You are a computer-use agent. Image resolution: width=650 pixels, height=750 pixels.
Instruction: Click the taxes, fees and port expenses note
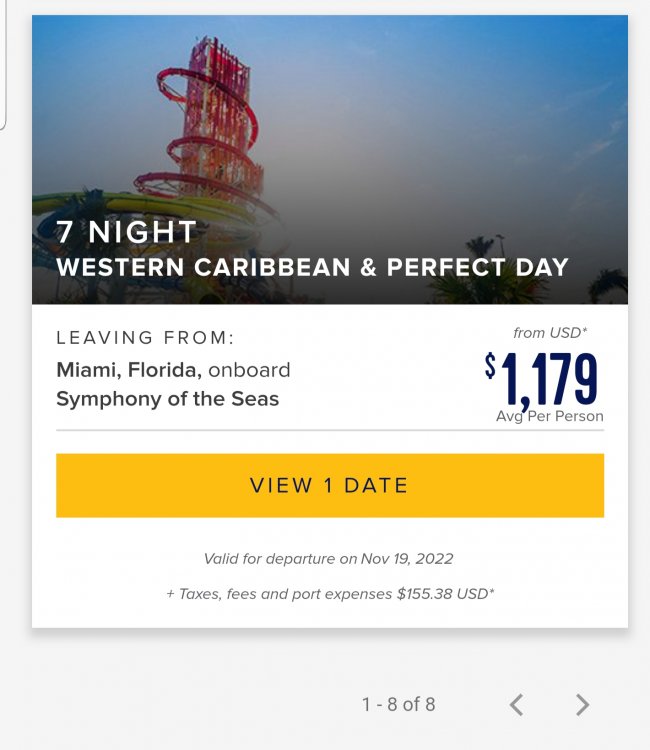pyautogui.click(x=330, y=594)
